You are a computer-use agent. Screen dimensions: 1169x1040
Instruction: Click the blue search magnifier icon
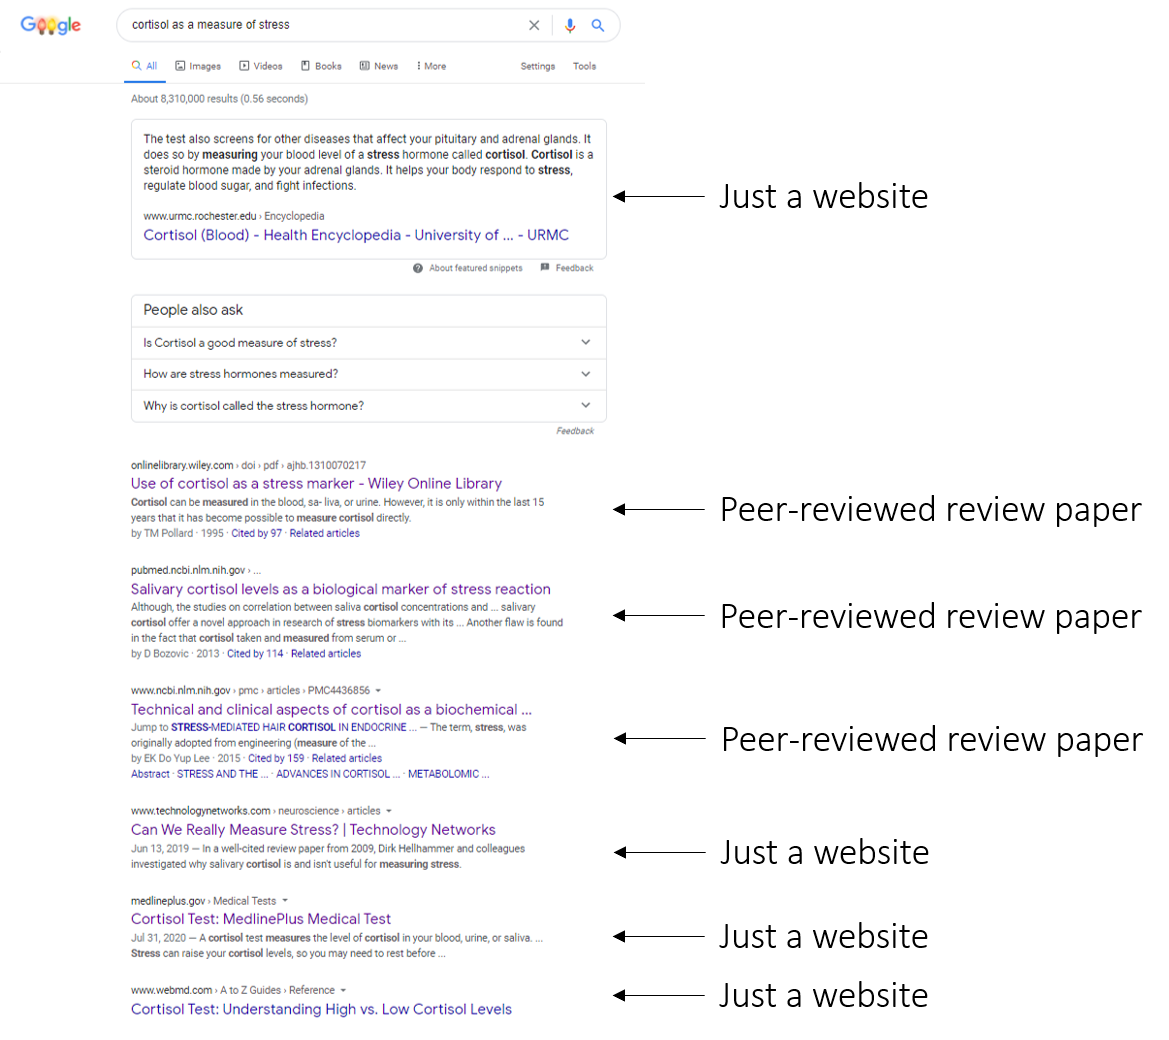pyautogui.click(x=598, y=25)
